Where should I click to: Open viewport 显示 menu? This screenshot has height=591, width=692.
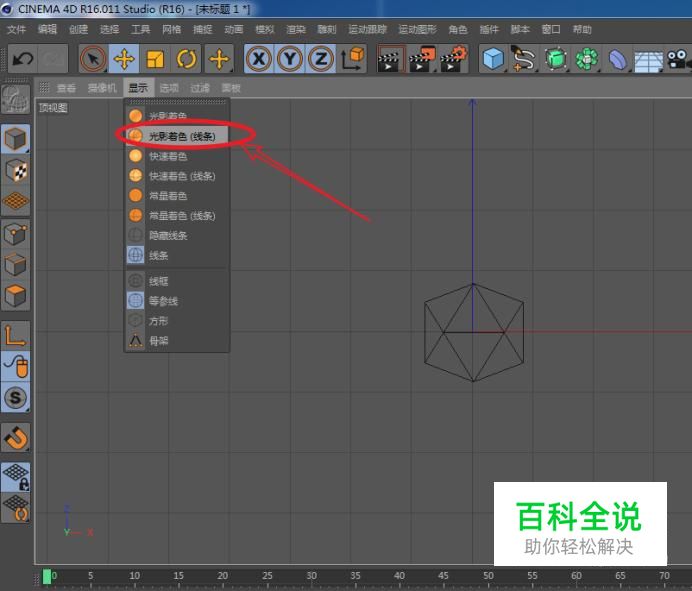(138, 88)
